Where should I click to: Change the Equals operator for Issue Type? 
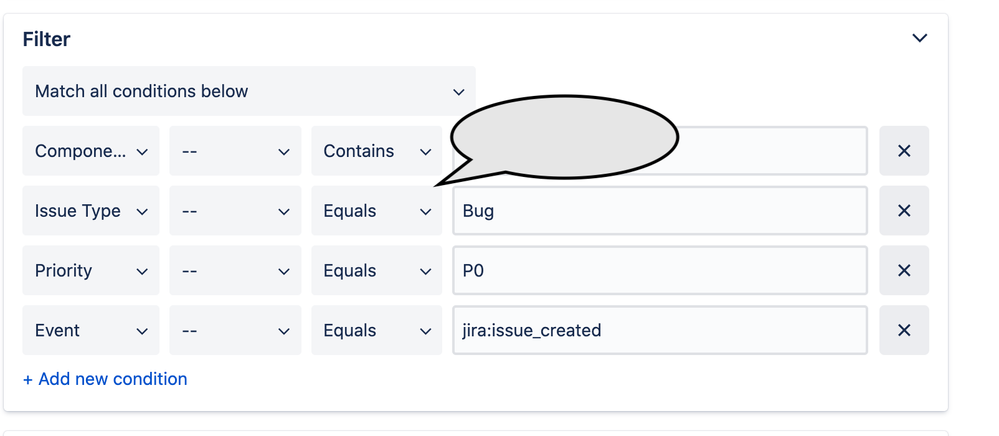pyautogui.click(x=377, y=211)
